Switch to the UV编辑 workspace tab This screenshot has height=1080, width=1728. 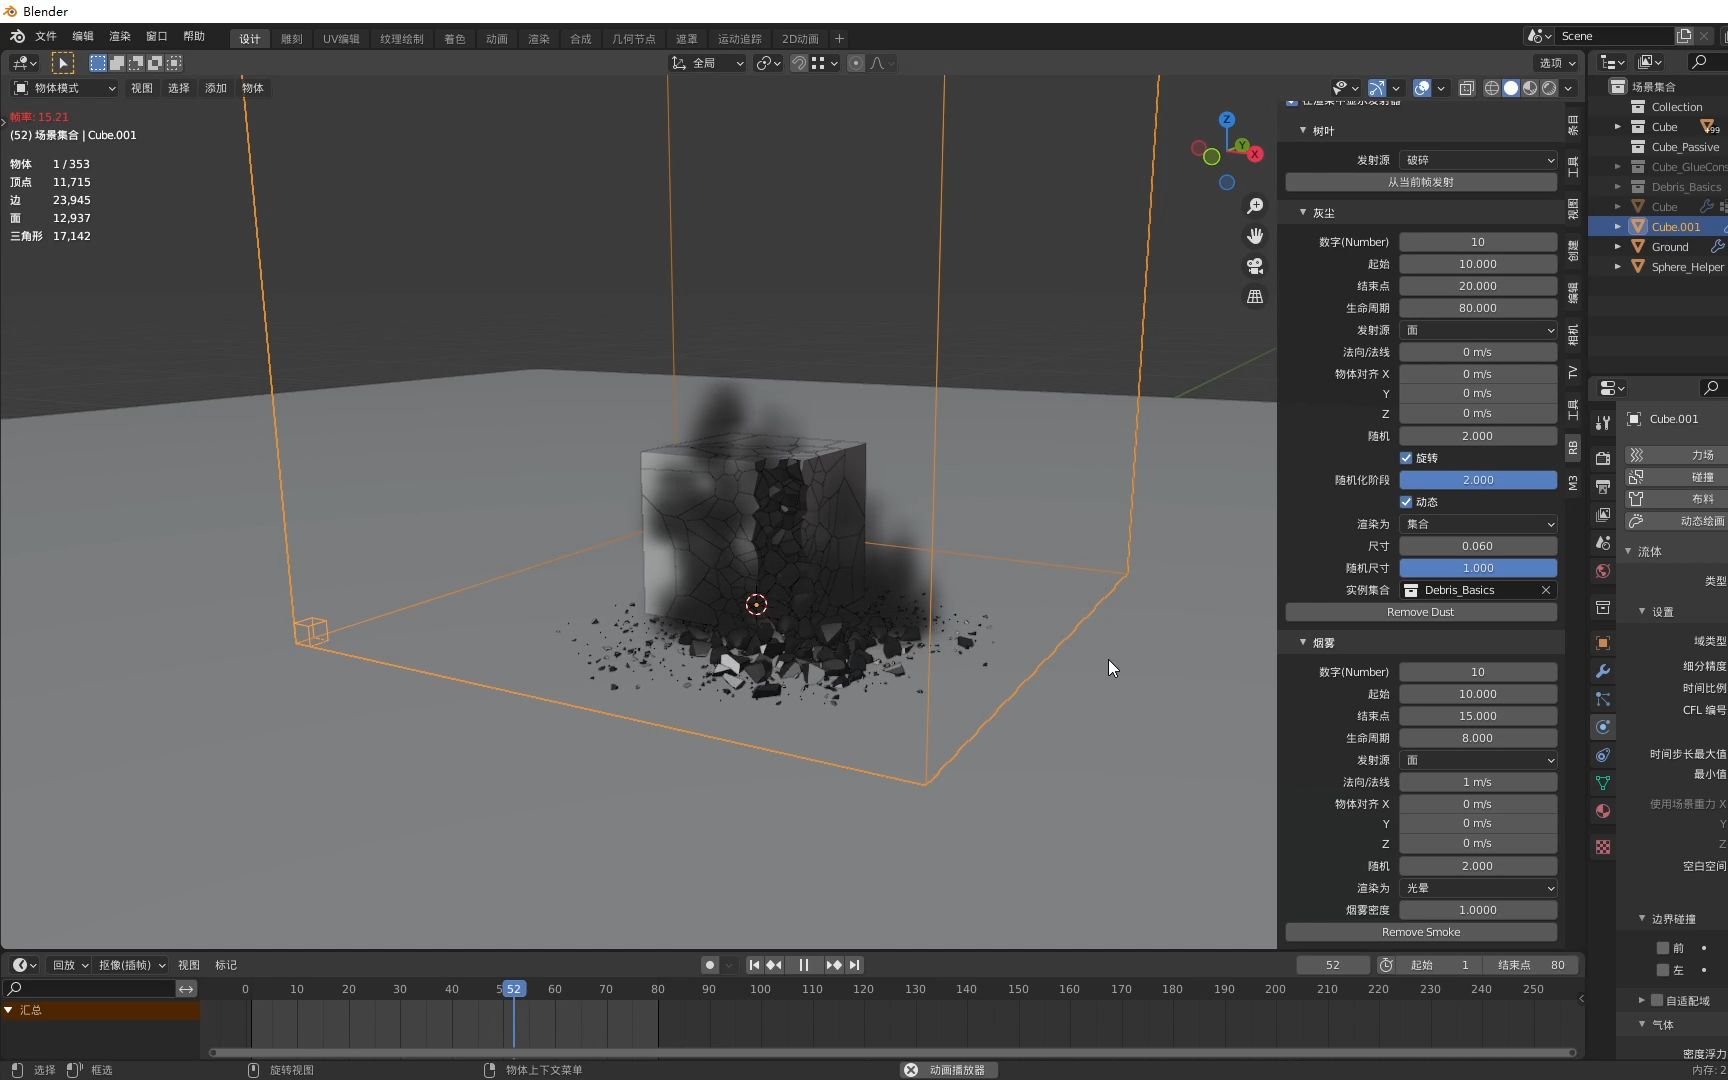coord(340,39)
